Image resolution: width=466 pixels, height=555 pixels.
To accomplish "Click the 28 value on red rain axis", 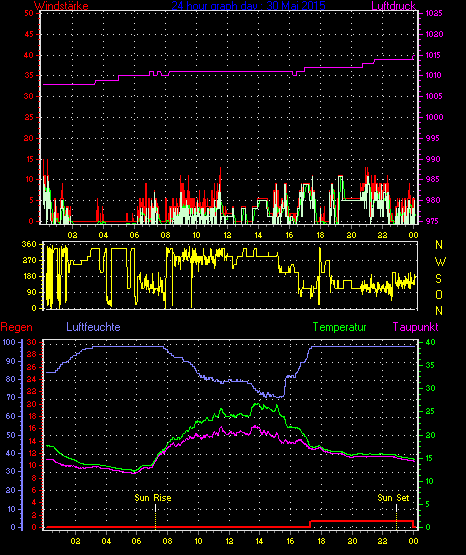I will coord(31,355).
